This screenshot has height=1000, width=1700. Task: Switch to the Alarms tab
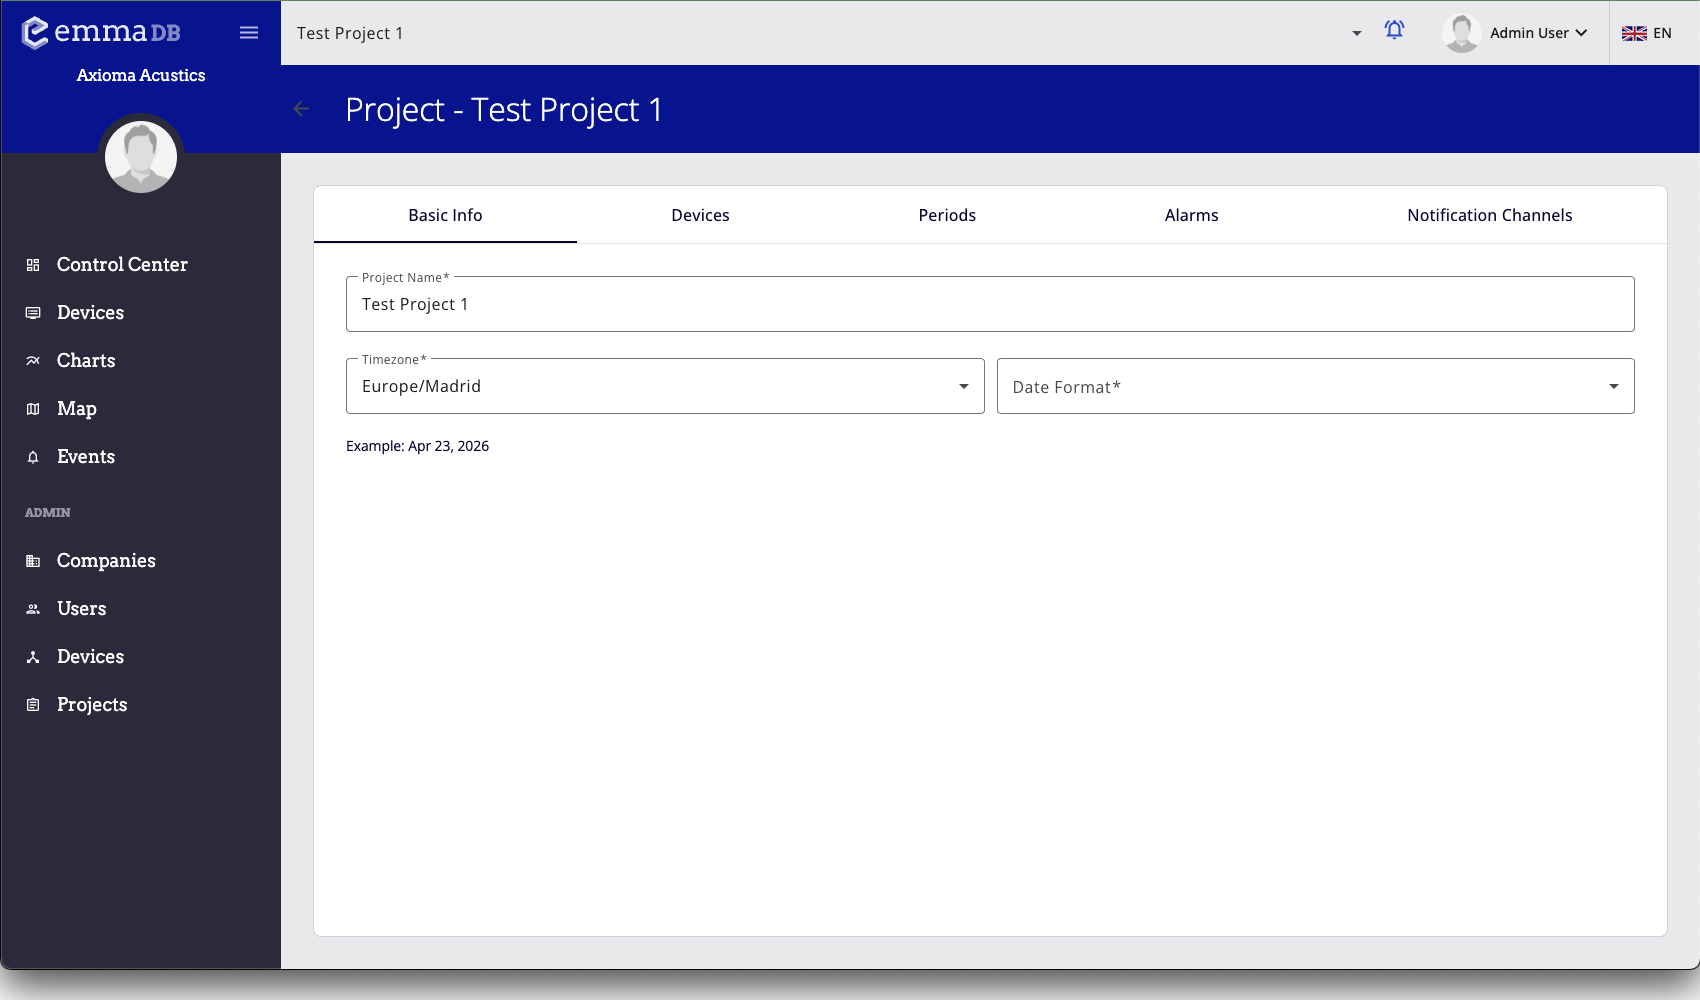click(x=1190, y=214)
